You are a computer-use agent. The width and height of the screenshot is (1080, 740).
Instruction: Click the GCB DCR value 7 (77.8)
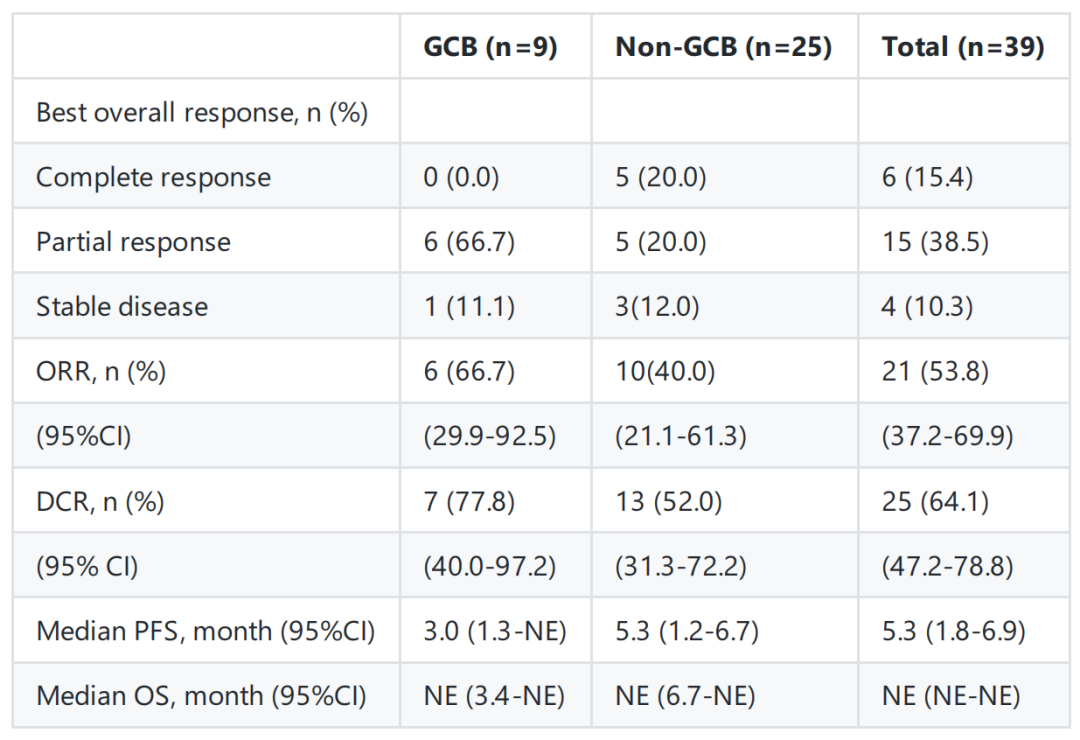pyautogui.click(x=469, y=501)
